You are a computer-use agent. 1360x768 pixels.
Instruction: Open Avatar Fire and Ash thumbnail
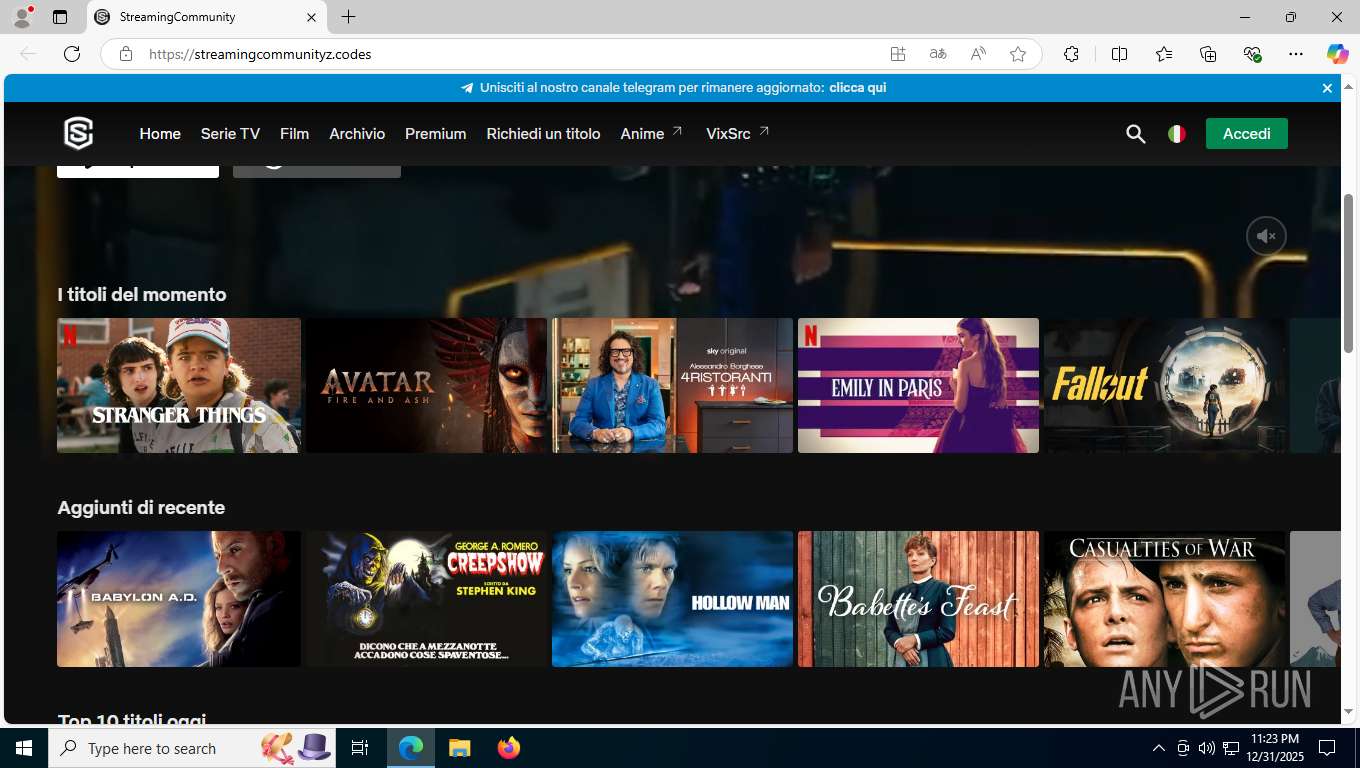(427, 385)
